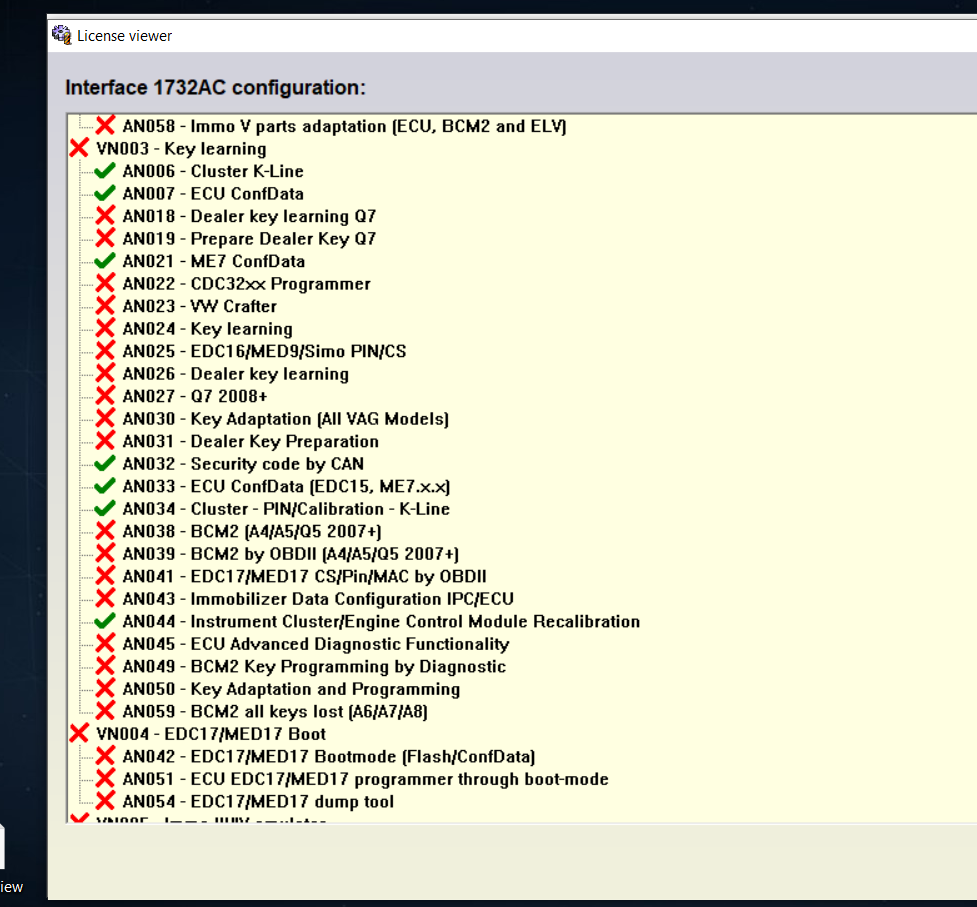Click the red X beside AN049

[x=105, y=665]
